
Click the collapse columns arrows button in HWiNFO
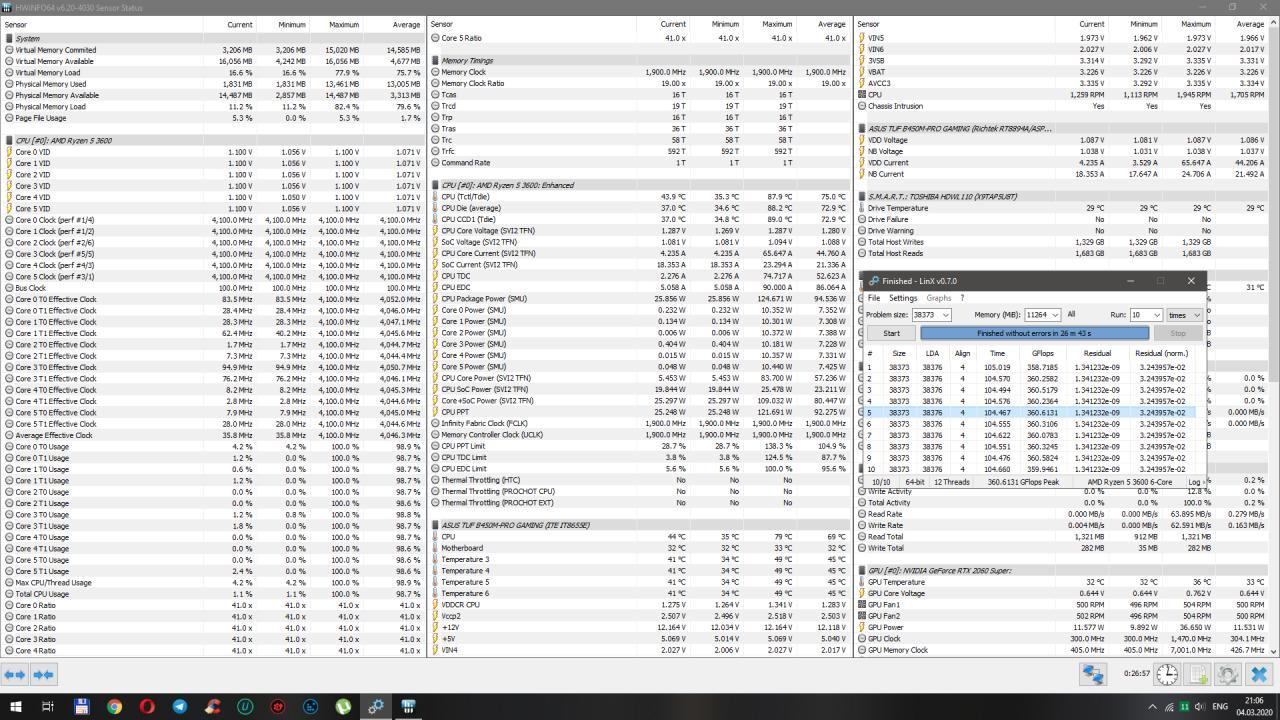tap(43, 675)
